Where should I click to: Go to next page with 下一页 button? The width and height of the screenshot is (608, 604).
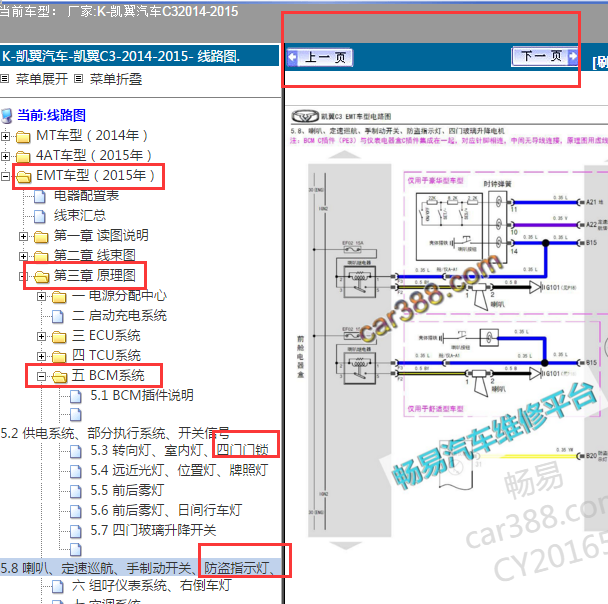(544, 57)
